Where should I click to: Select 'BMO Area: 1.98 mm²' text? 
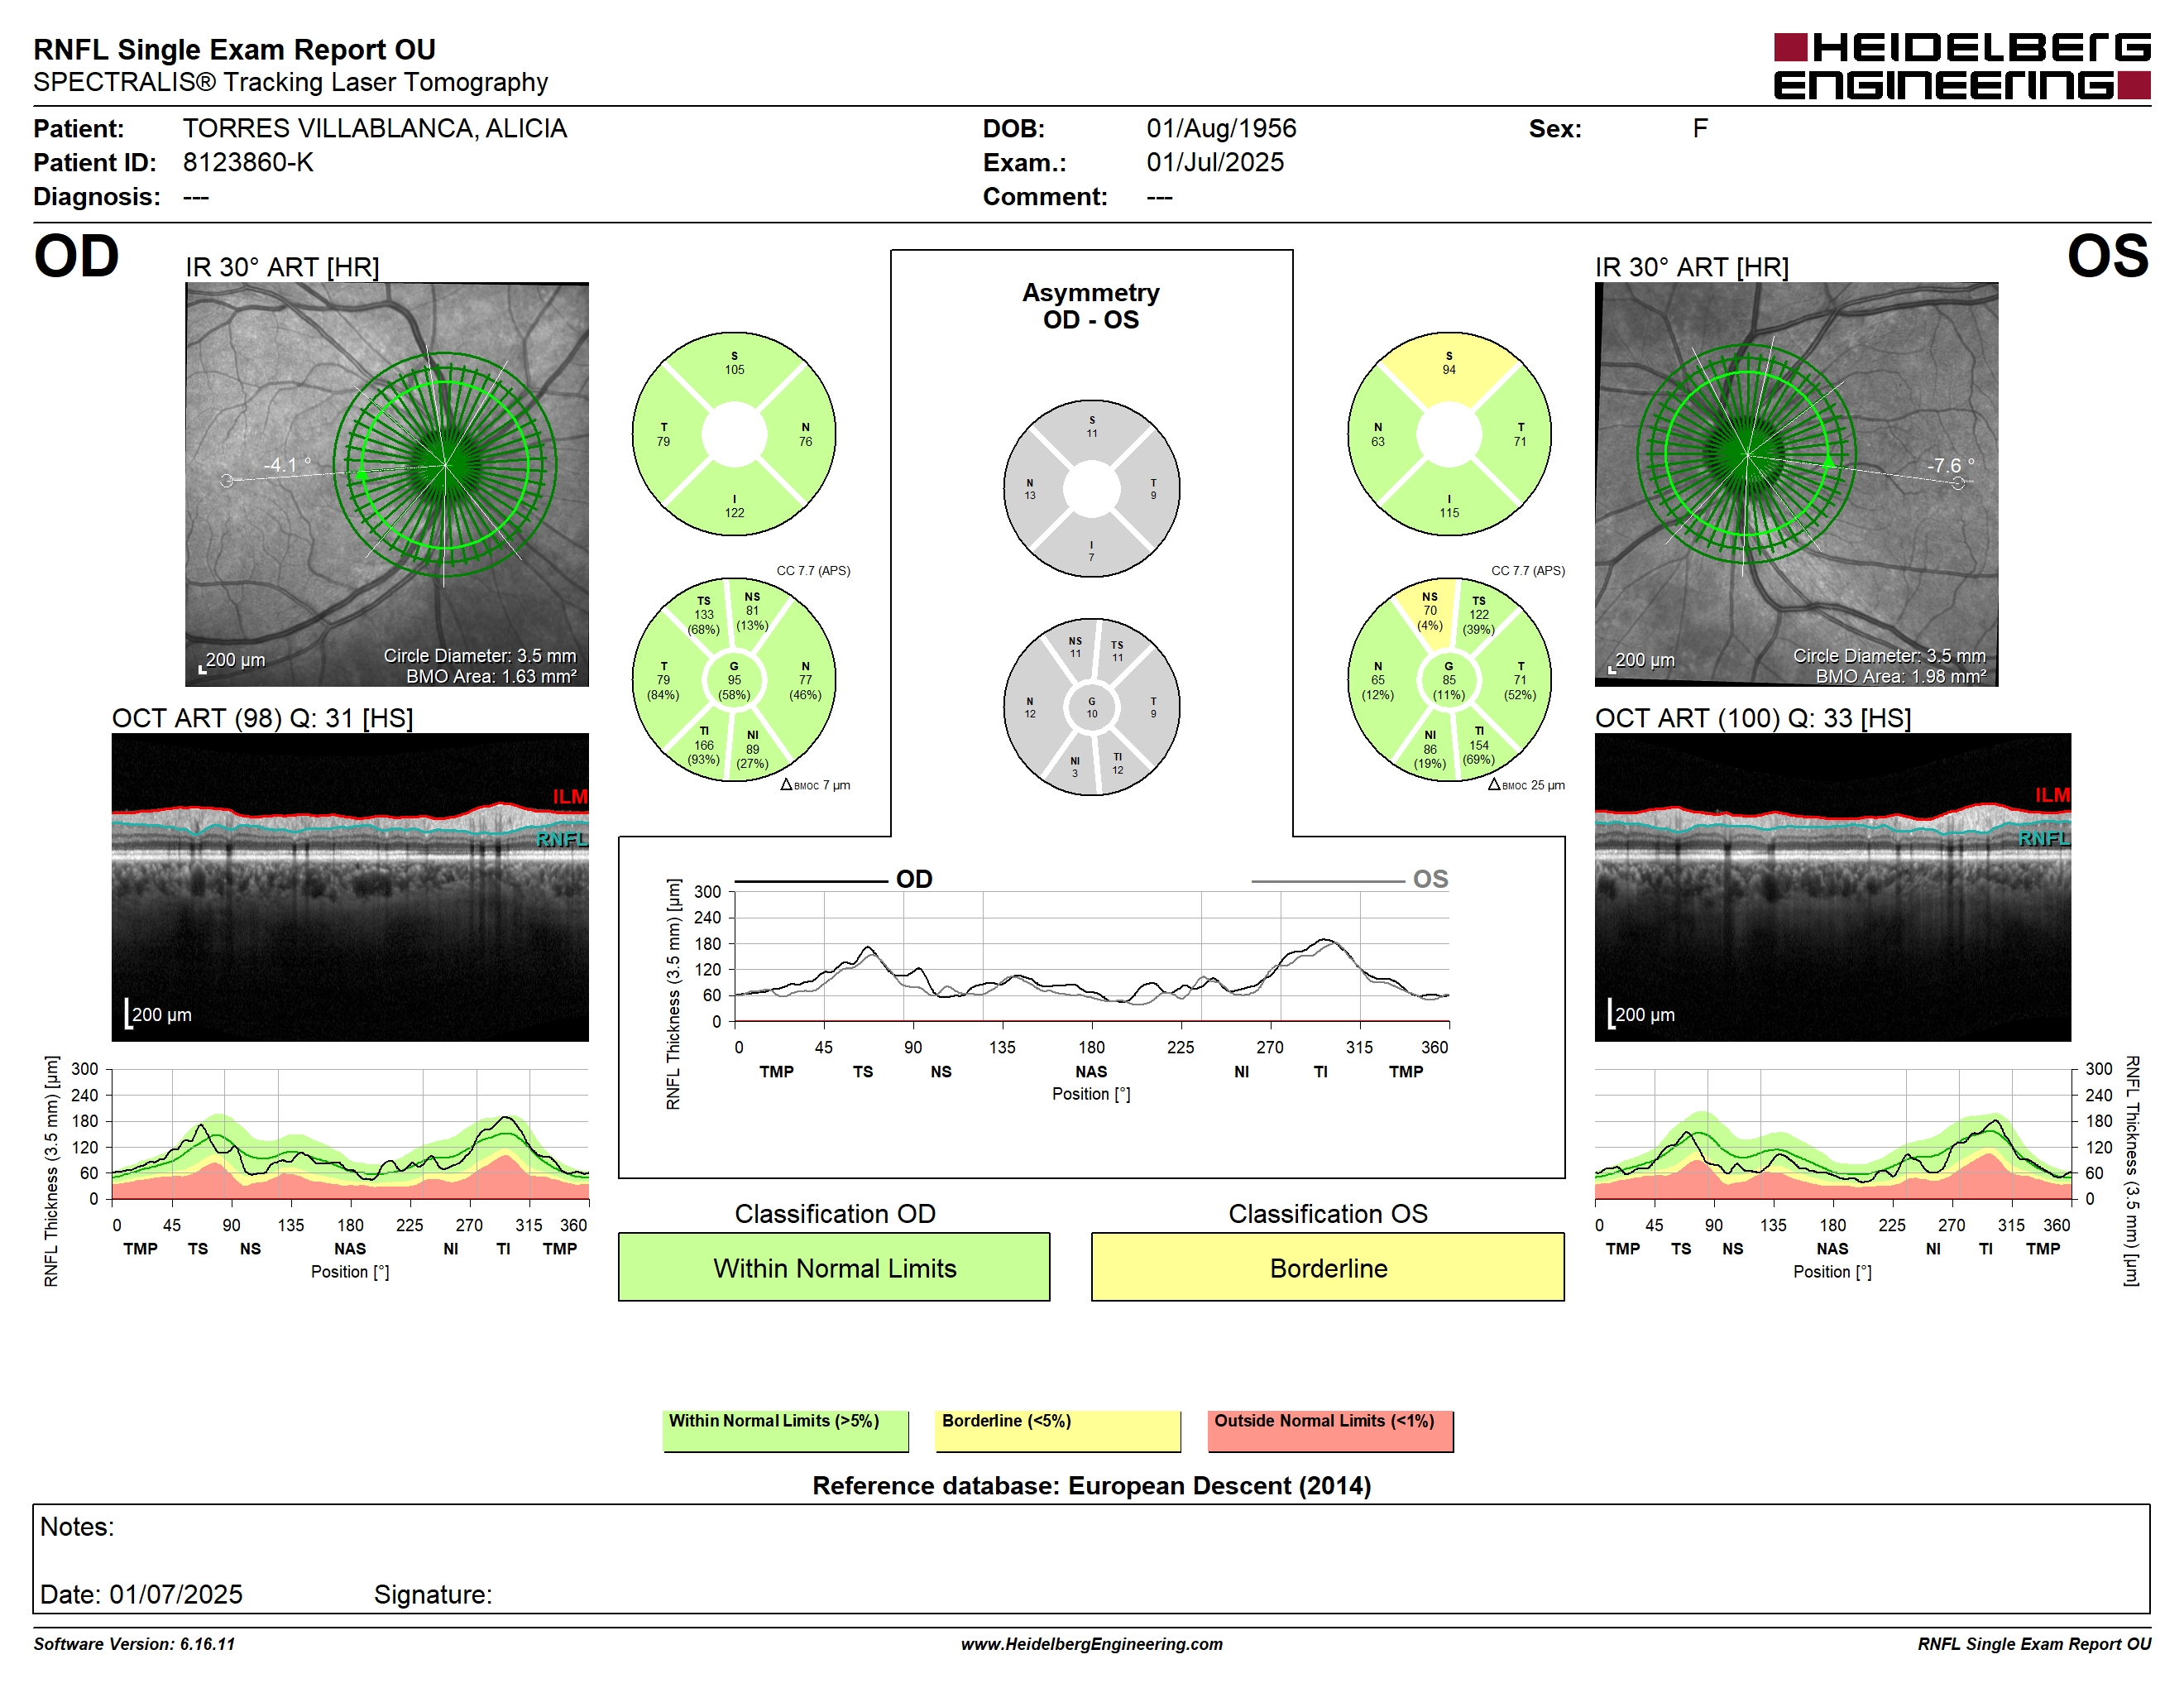tap(1900, 676)
